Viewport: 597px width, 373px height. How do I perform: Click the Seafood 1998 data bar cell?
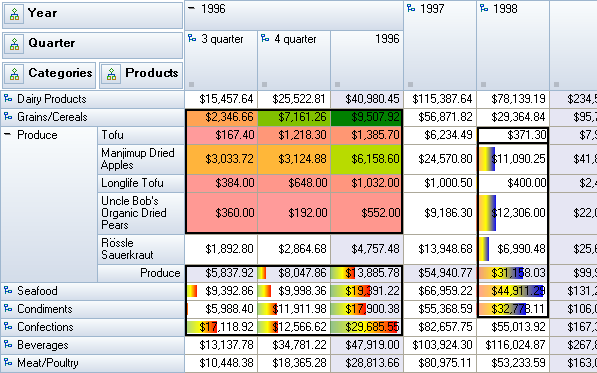[513, 291]
